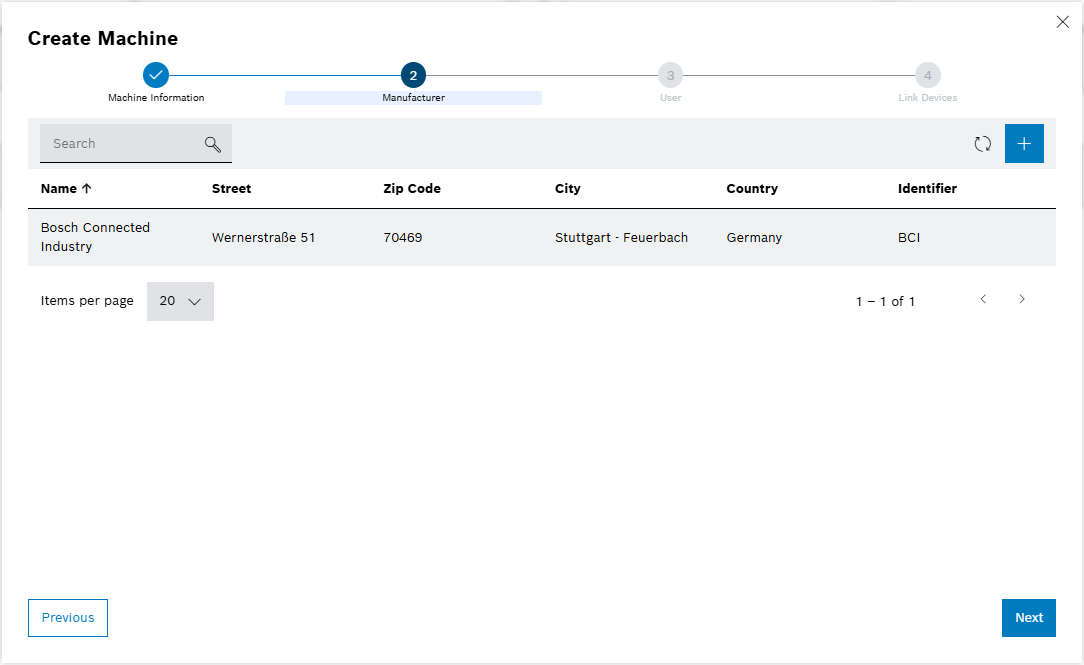Select step 2 Manufacturer in stepper
1084x665 pixels.
(x=413, y=75)
